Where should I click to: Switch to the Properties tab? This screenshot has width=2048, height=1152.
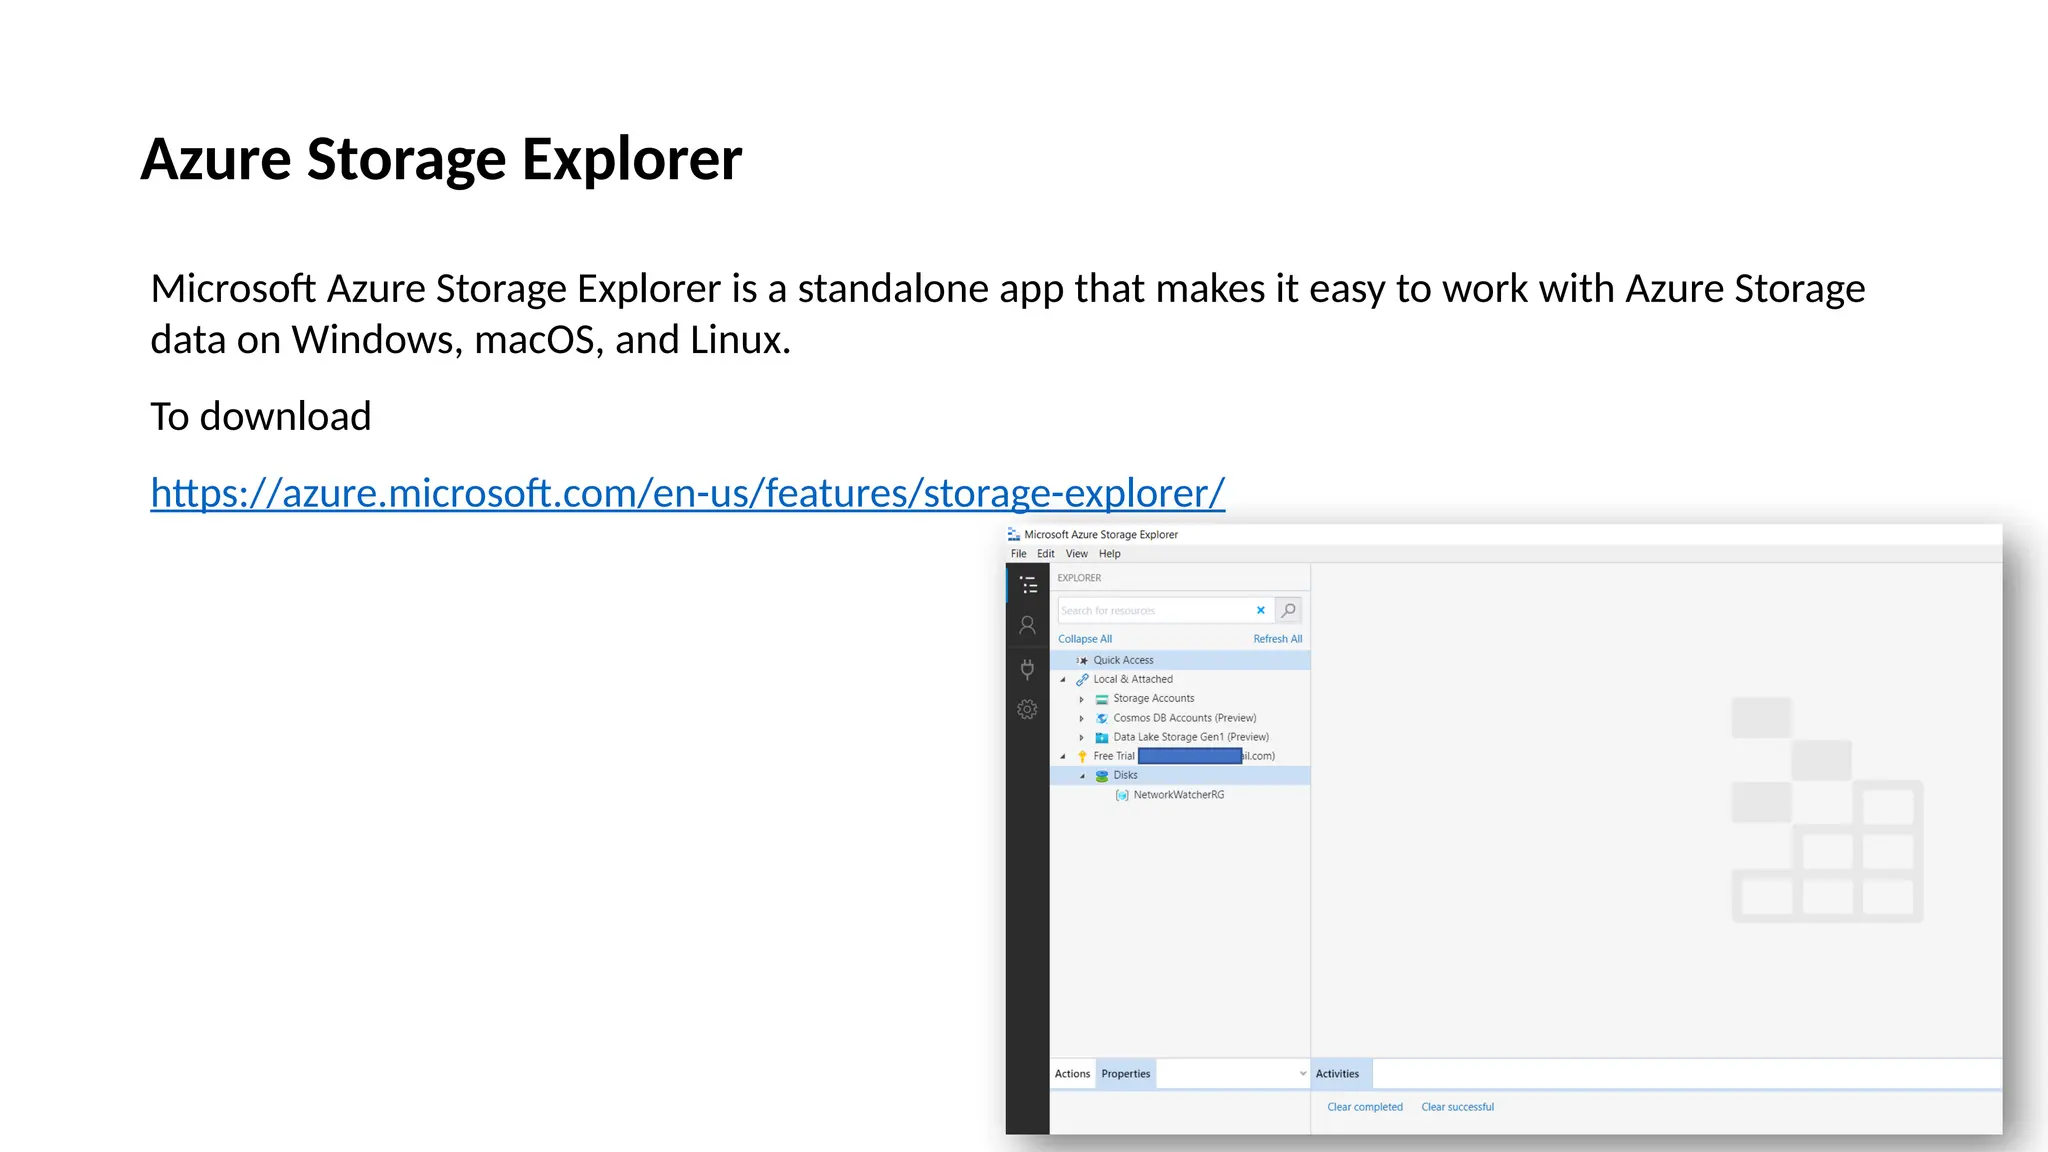tap(1126, 1074)
